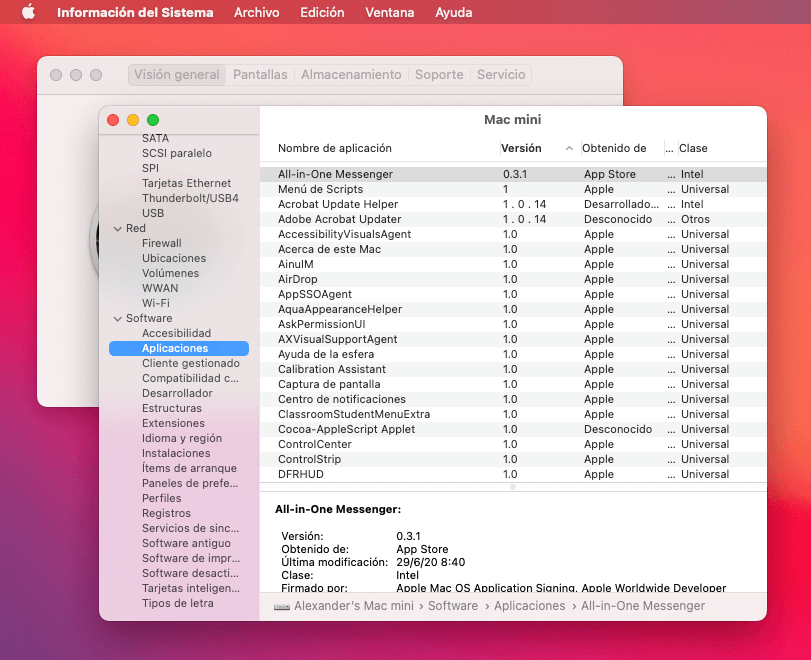Image resolution: width=811 pixels, height=660 pixels.
Task: Select the AirDrop row
Action: point(513,279)
